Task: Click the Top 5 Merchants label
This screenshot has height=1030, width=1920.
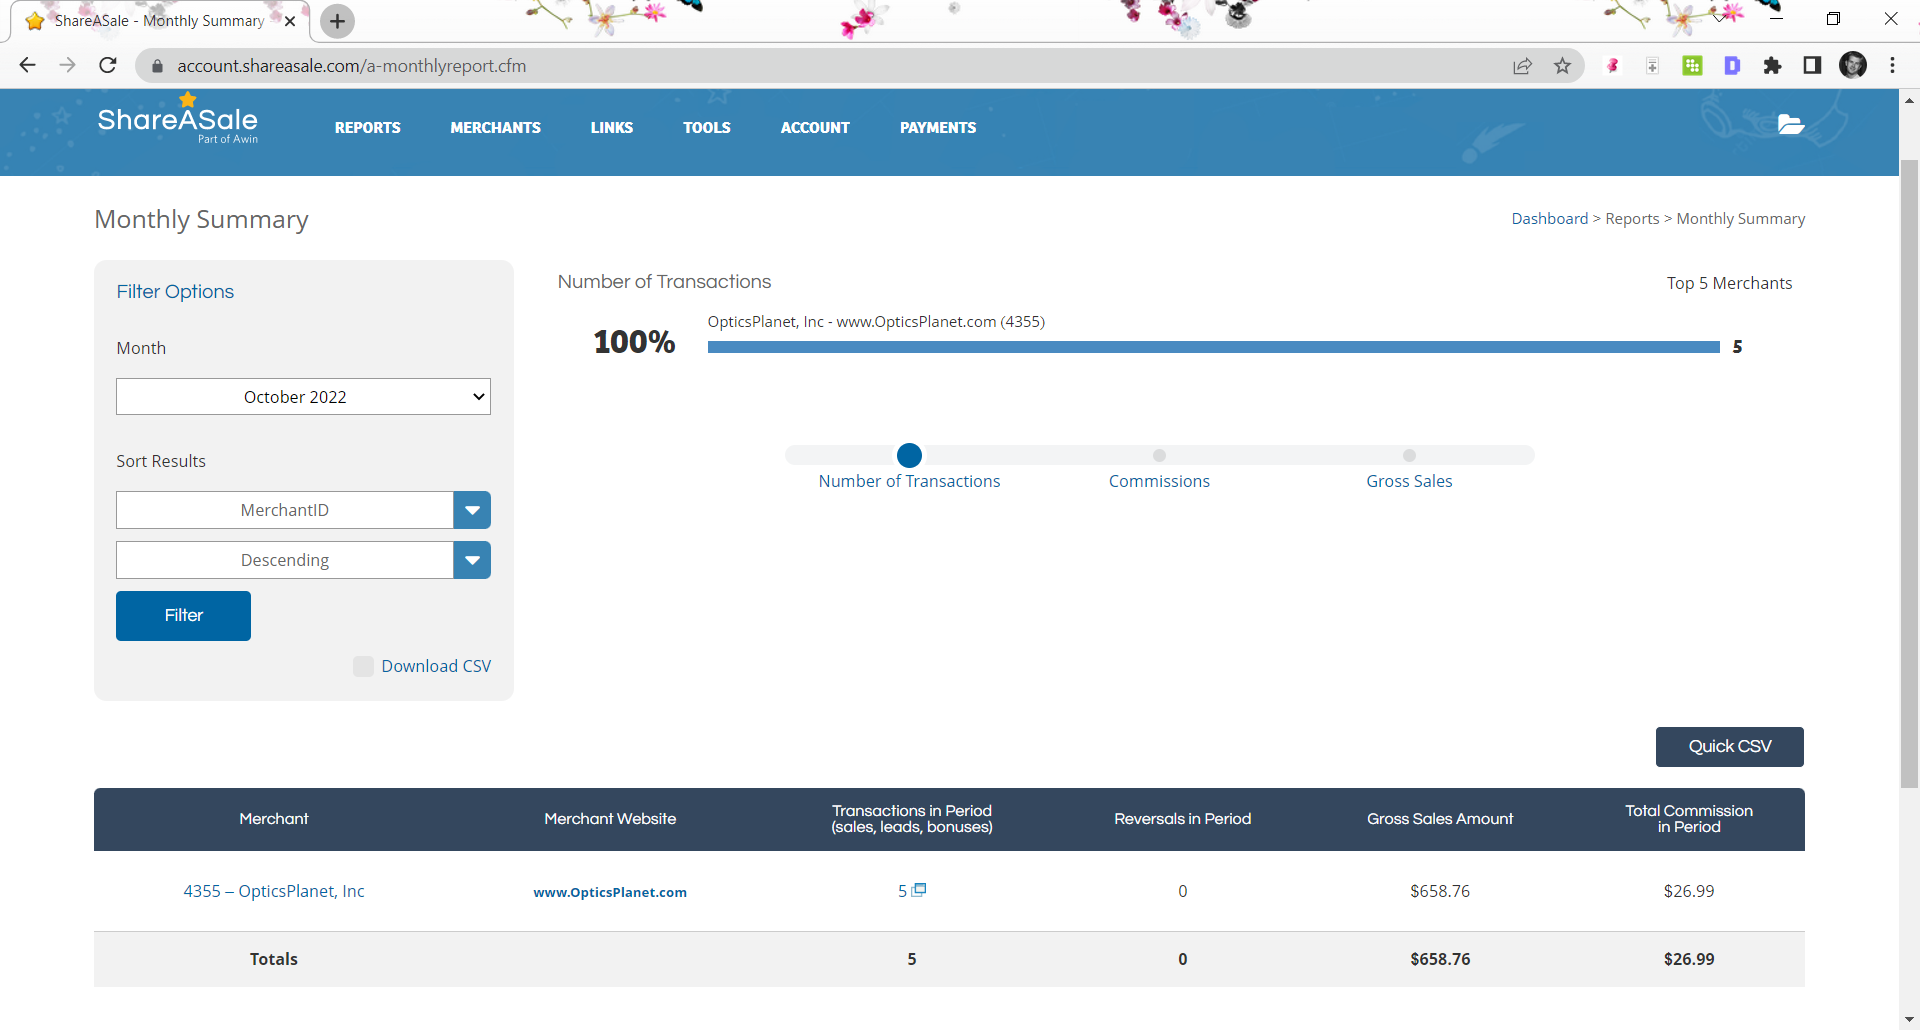Action: pyautogui.click(x=1729, y=283)
